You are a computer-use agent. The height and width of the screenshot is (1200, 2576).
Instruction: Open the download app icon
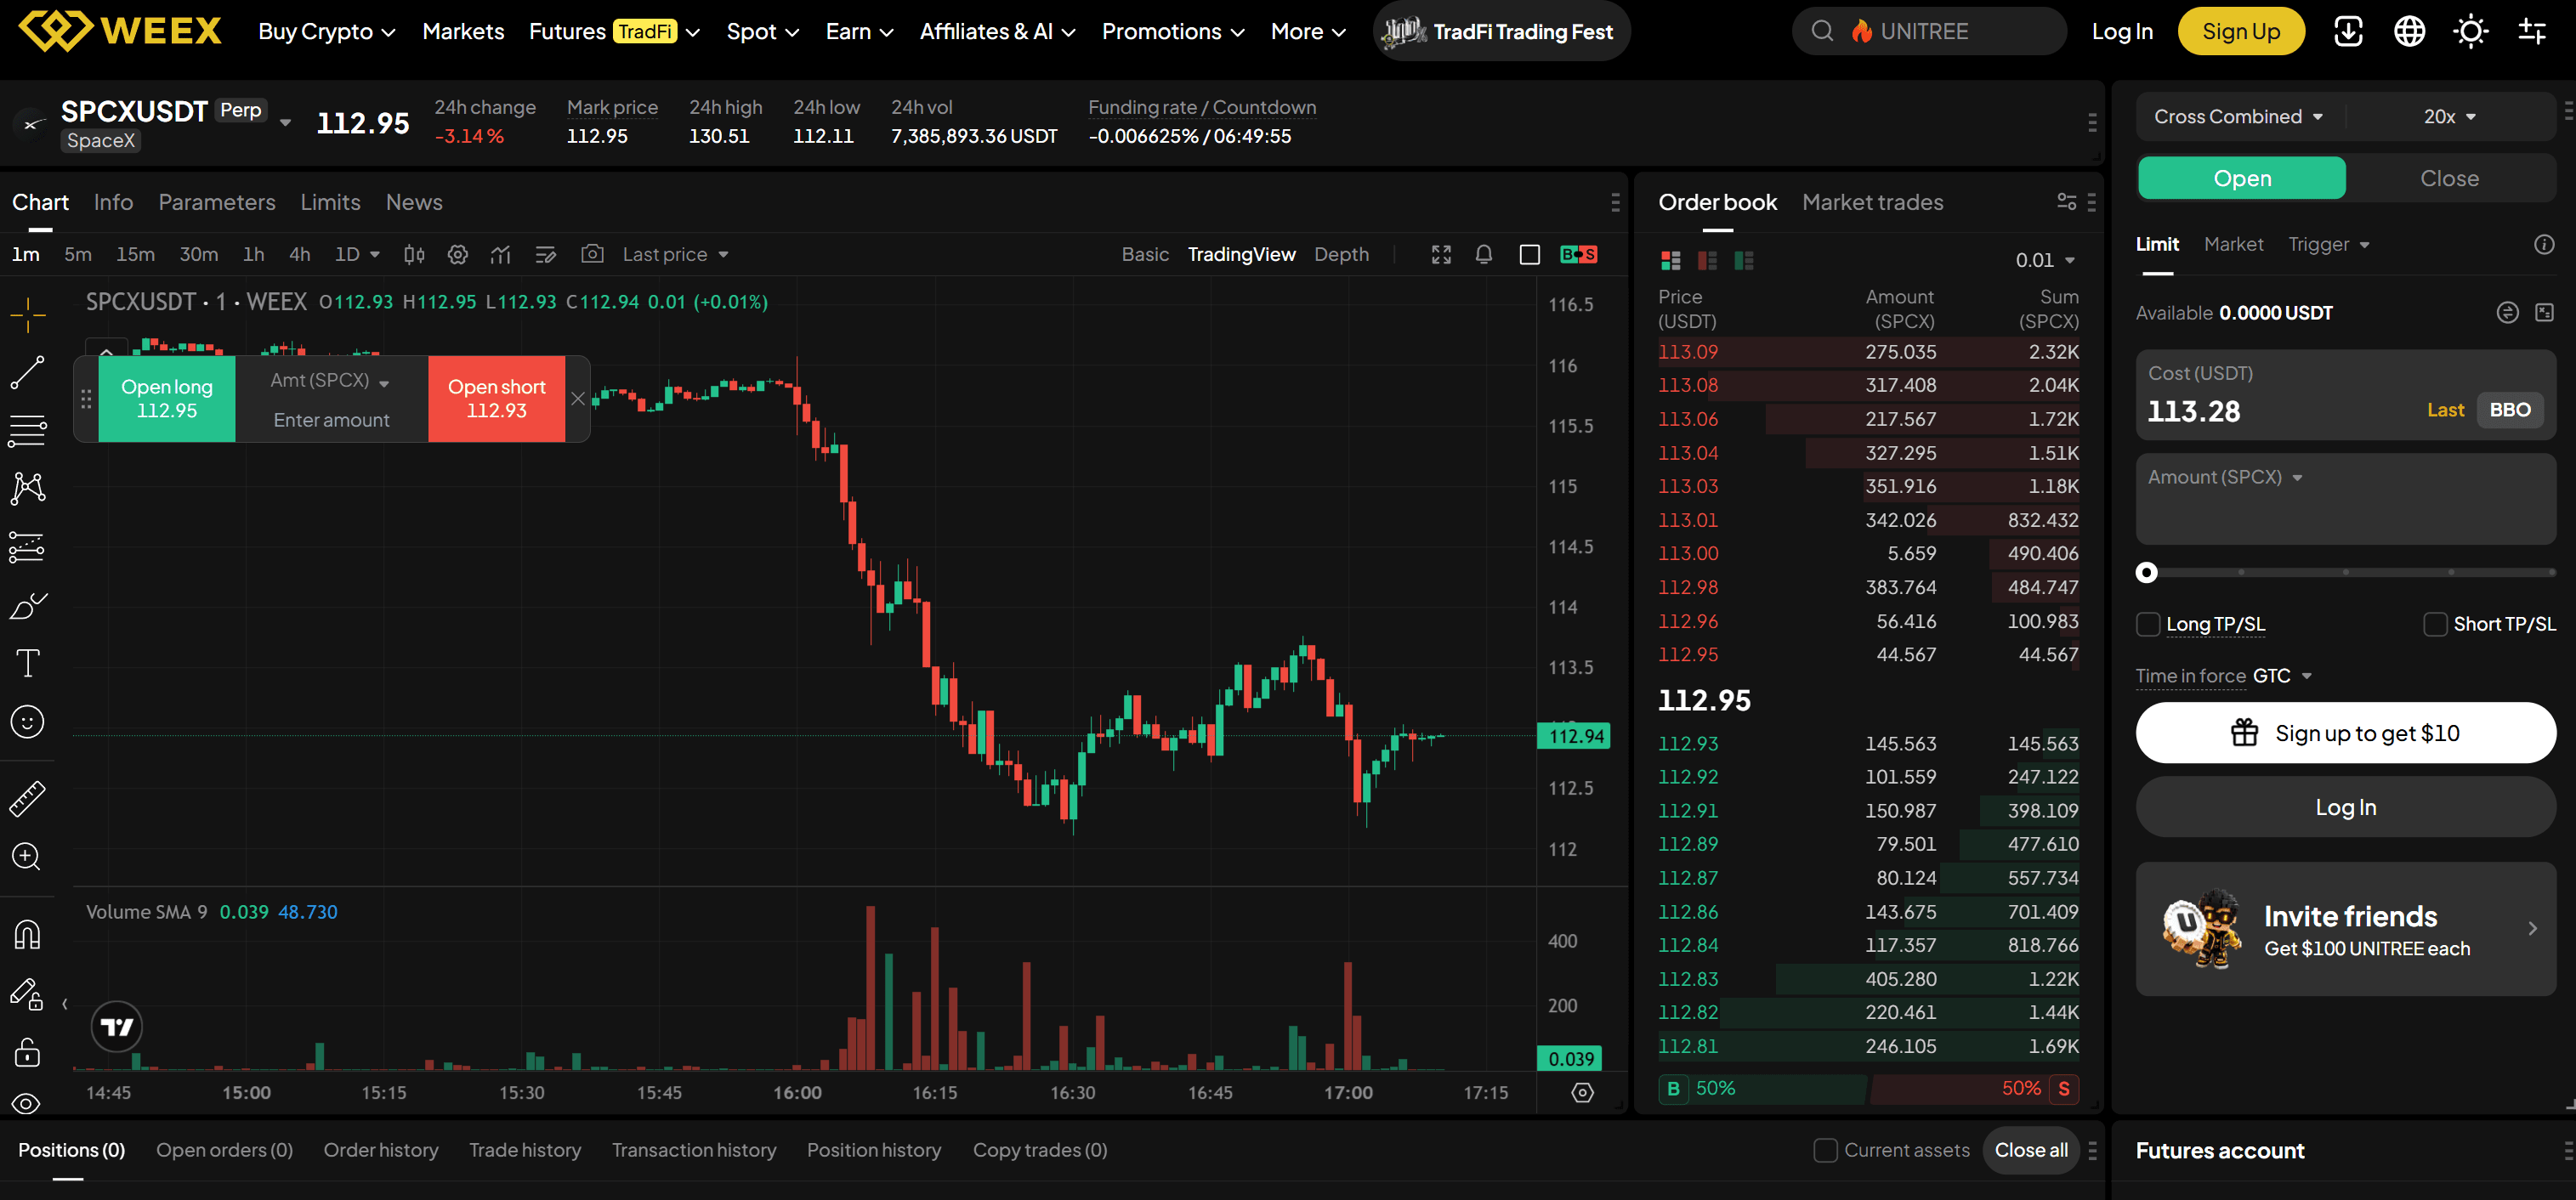(x=2348, y=31)
